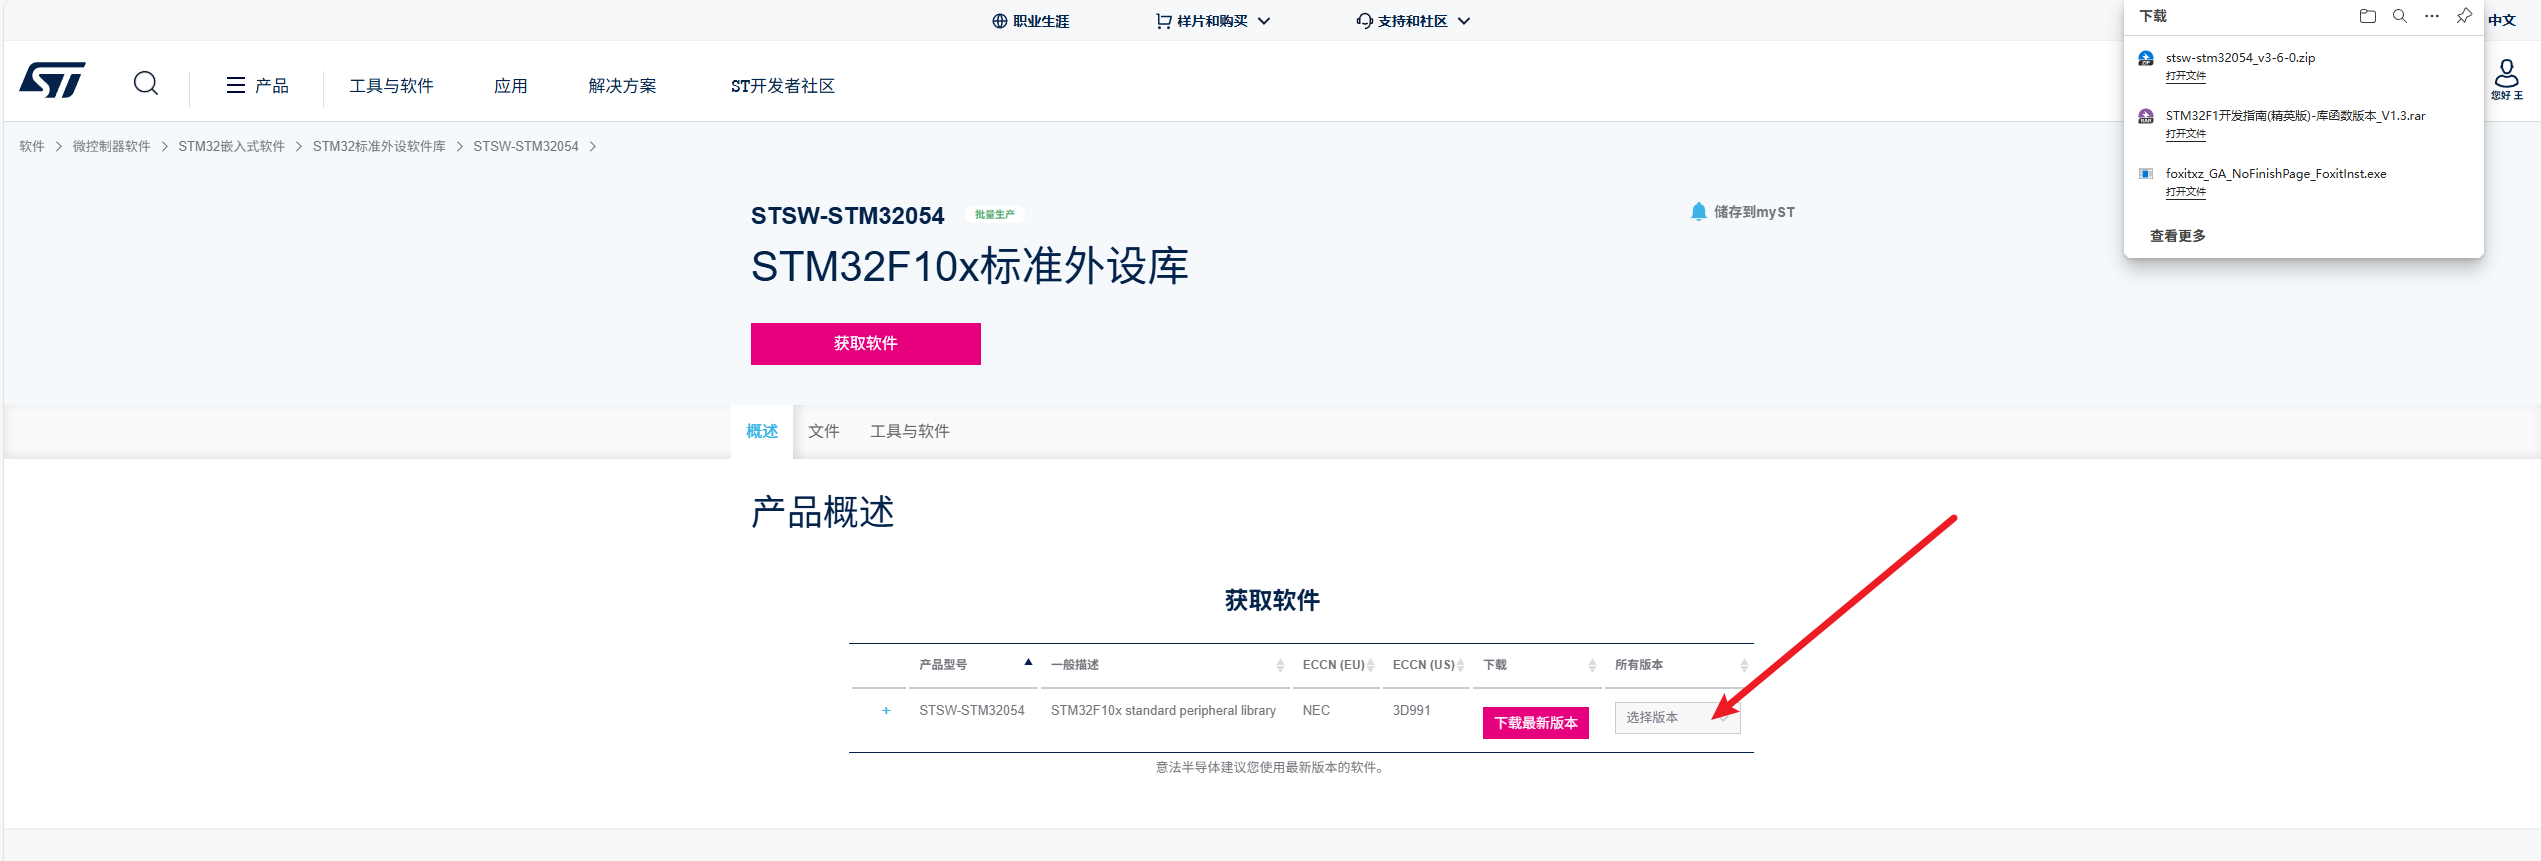The image size is (2541, 861).
Task: Click the NEC cell in table
Action: [1316, 711]
